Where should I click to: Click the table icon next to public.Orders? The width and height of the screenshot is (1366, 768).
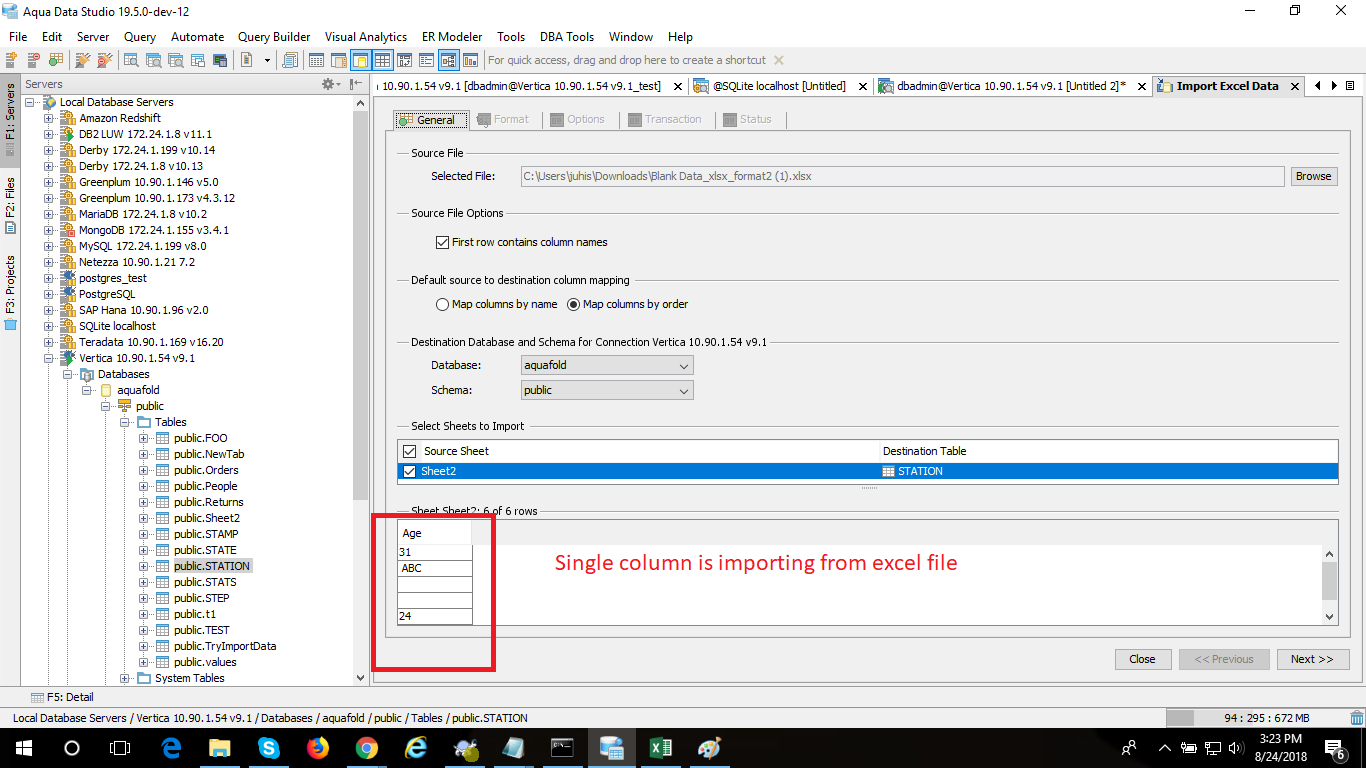(x=163, y=470)
